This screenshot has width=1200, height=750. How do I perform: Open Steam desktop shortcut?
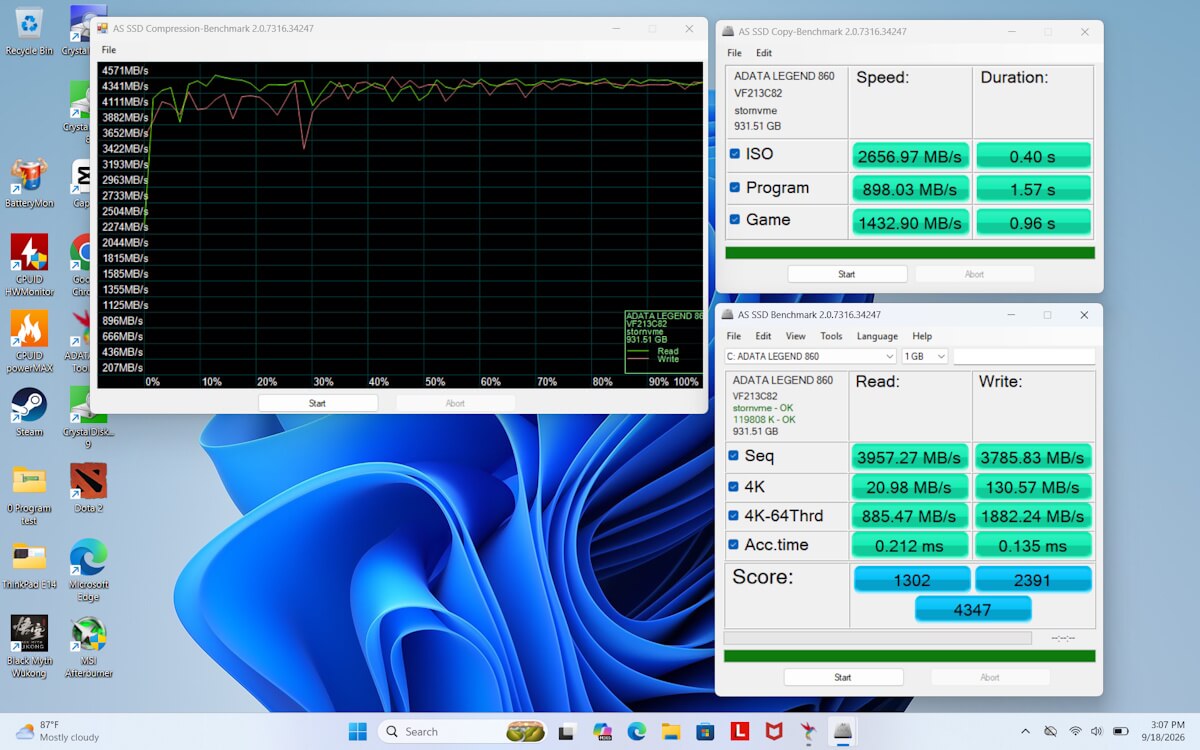point(29,412)
